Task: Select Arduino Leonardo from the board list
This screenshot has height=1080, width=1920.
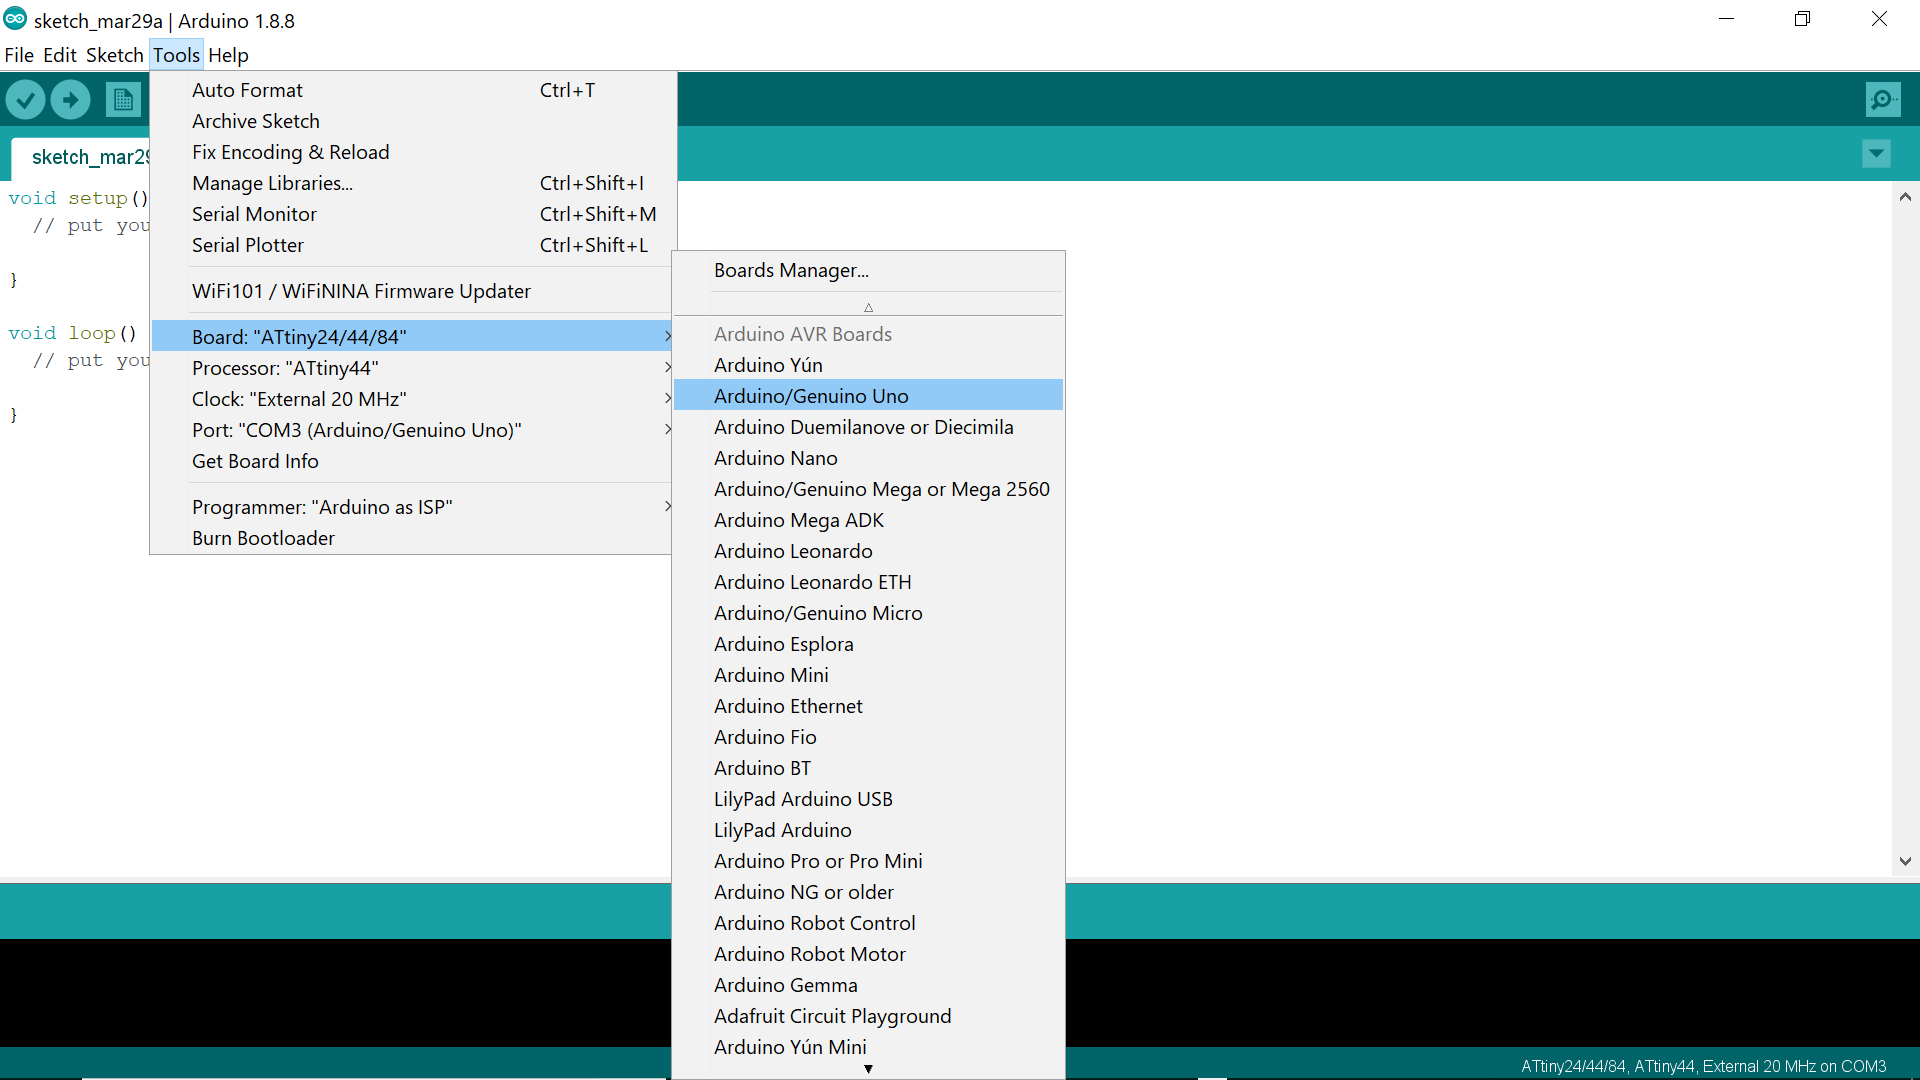Action: 792,551
